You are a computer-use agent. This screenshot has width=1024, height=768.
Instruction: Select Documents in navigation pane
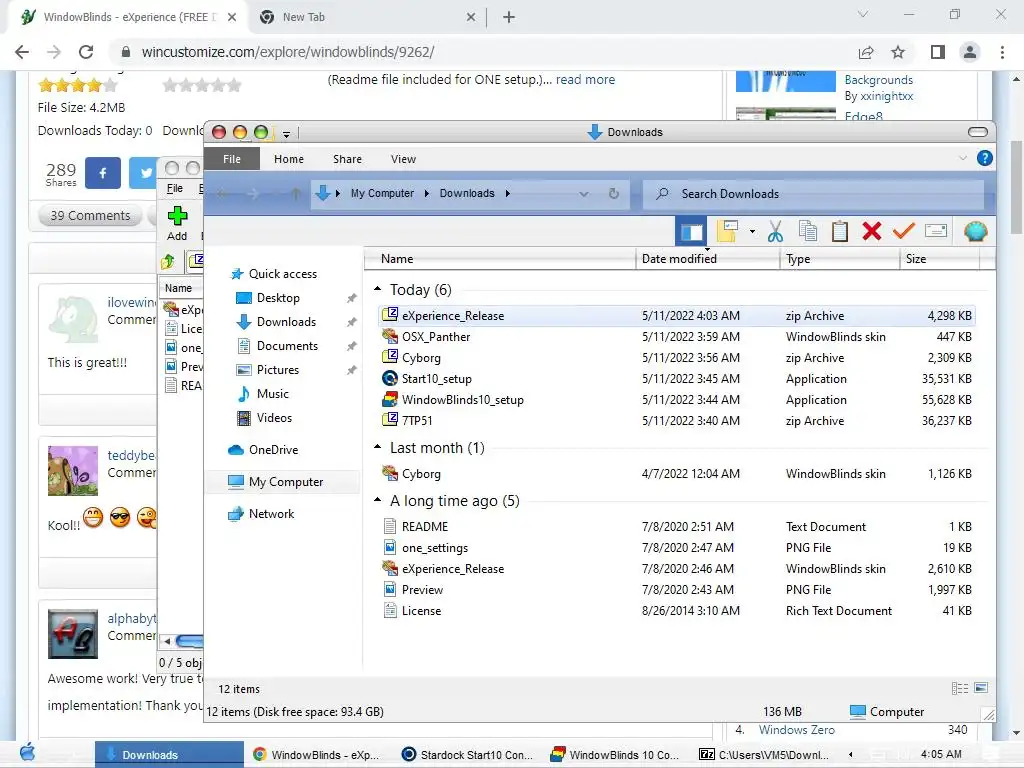(287, 346)
